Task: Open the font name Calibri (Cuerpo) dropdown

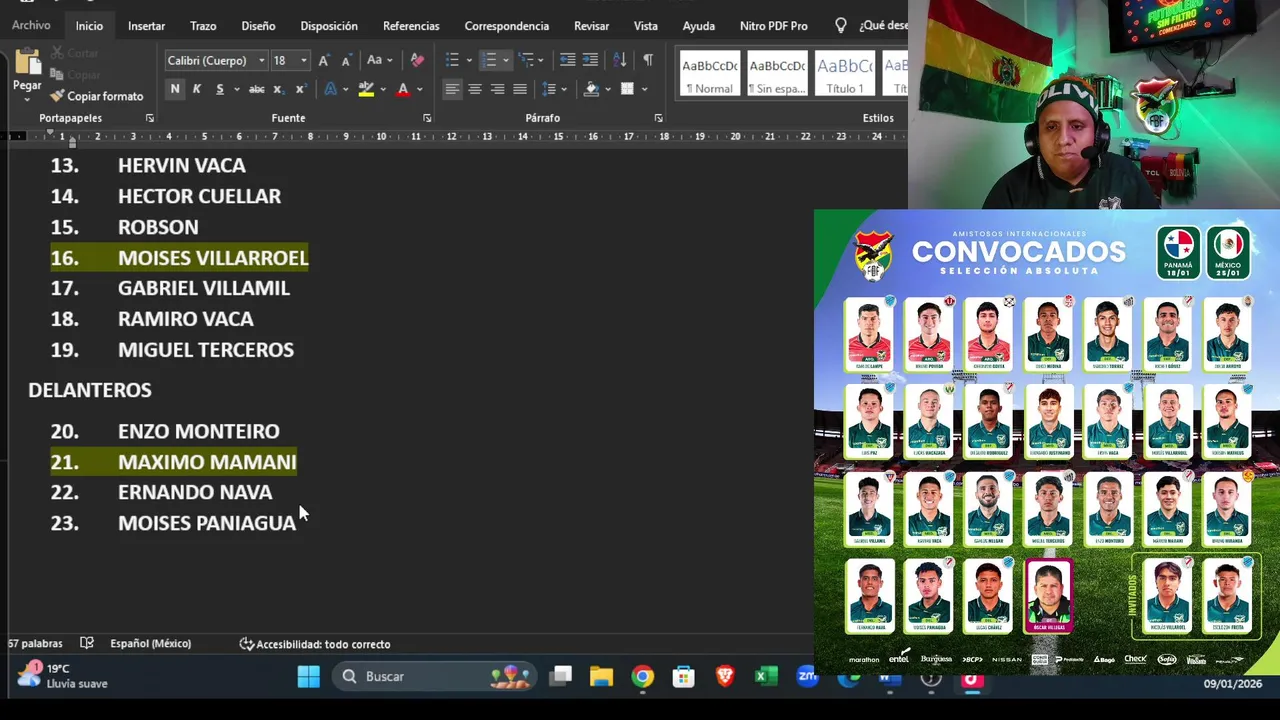Action: point(261,61)
